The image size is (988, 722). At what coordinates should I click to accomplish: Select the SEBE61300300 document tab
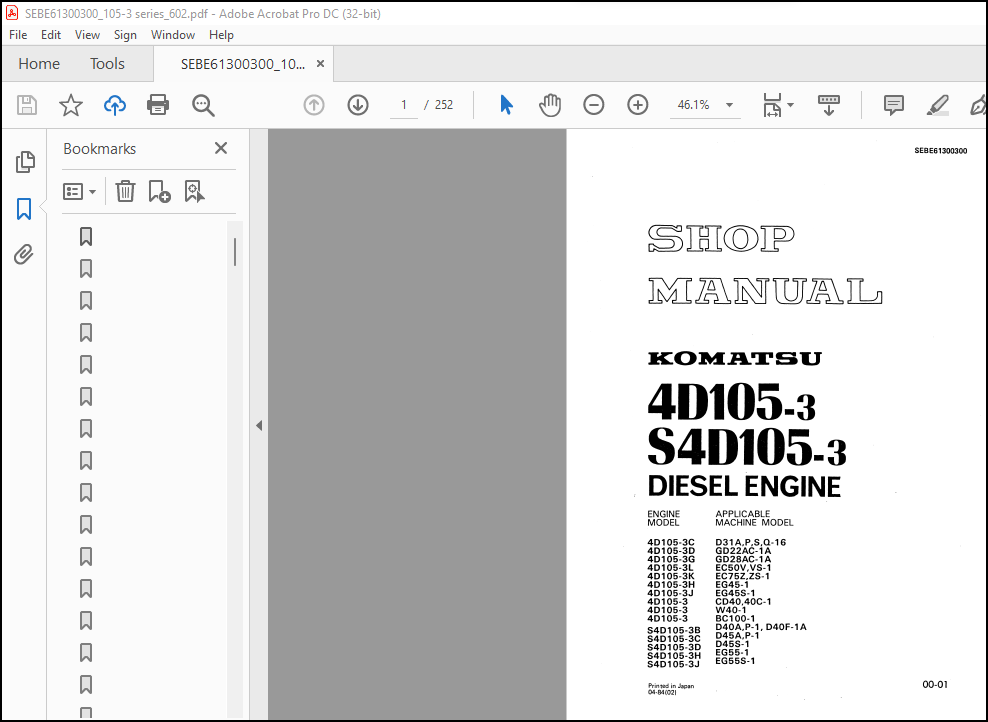pyautogui.click(x=243, y=64)
